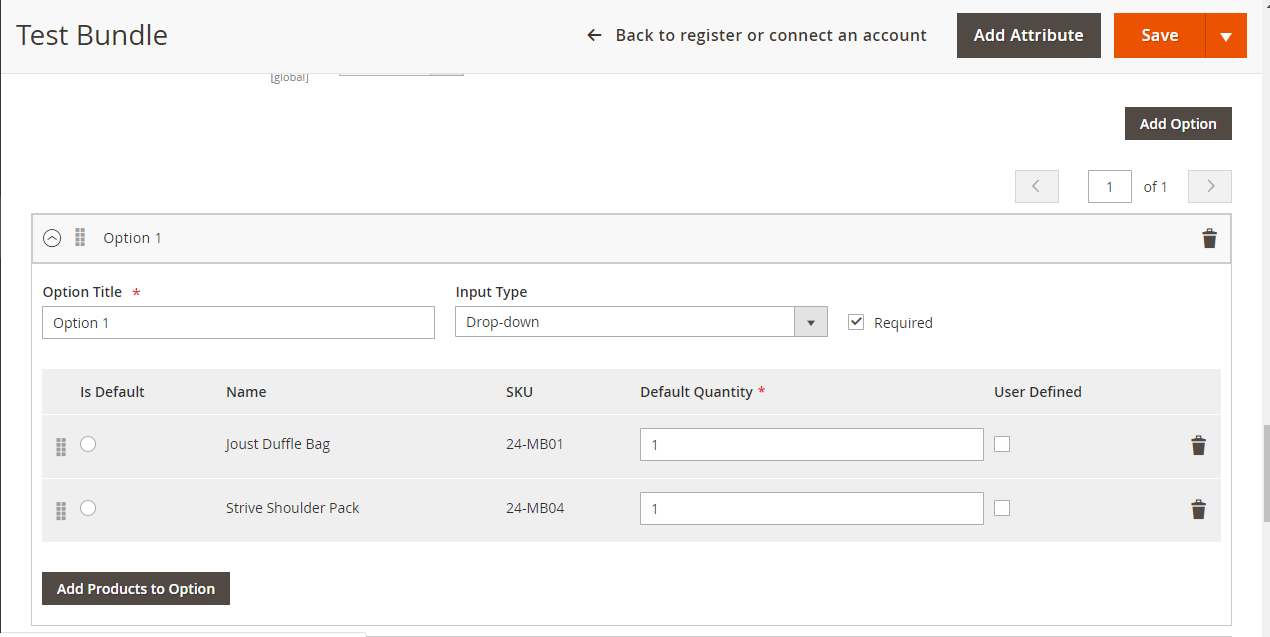Screen dimensions: 1270x637
Task: Toggle the Required checkbox
Action: pyautogui.click(x=856, y=322)
